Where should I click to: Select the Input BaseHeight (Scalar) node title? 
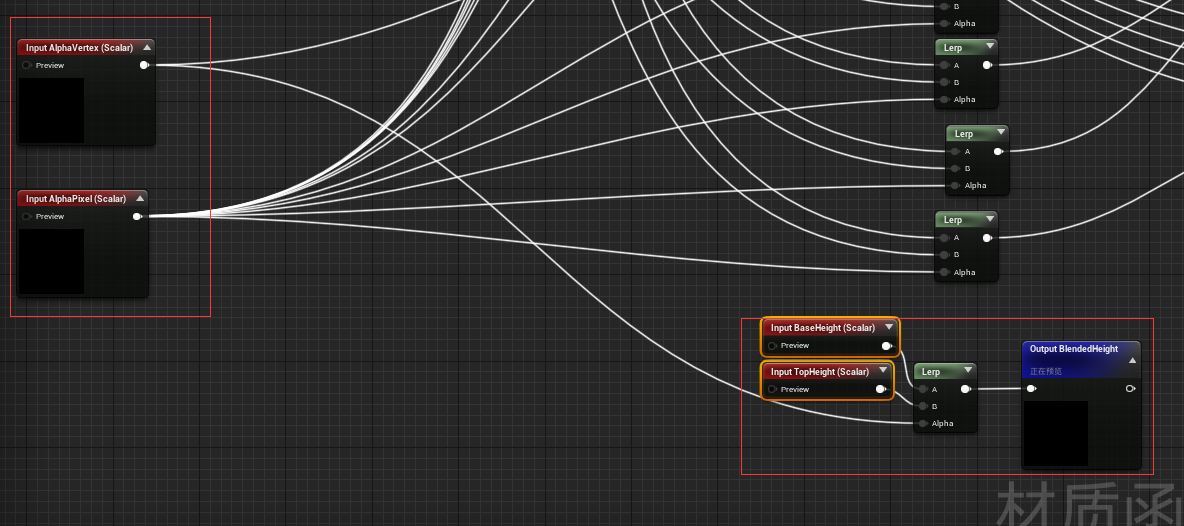pyautogui.click(x=823, y=328)
